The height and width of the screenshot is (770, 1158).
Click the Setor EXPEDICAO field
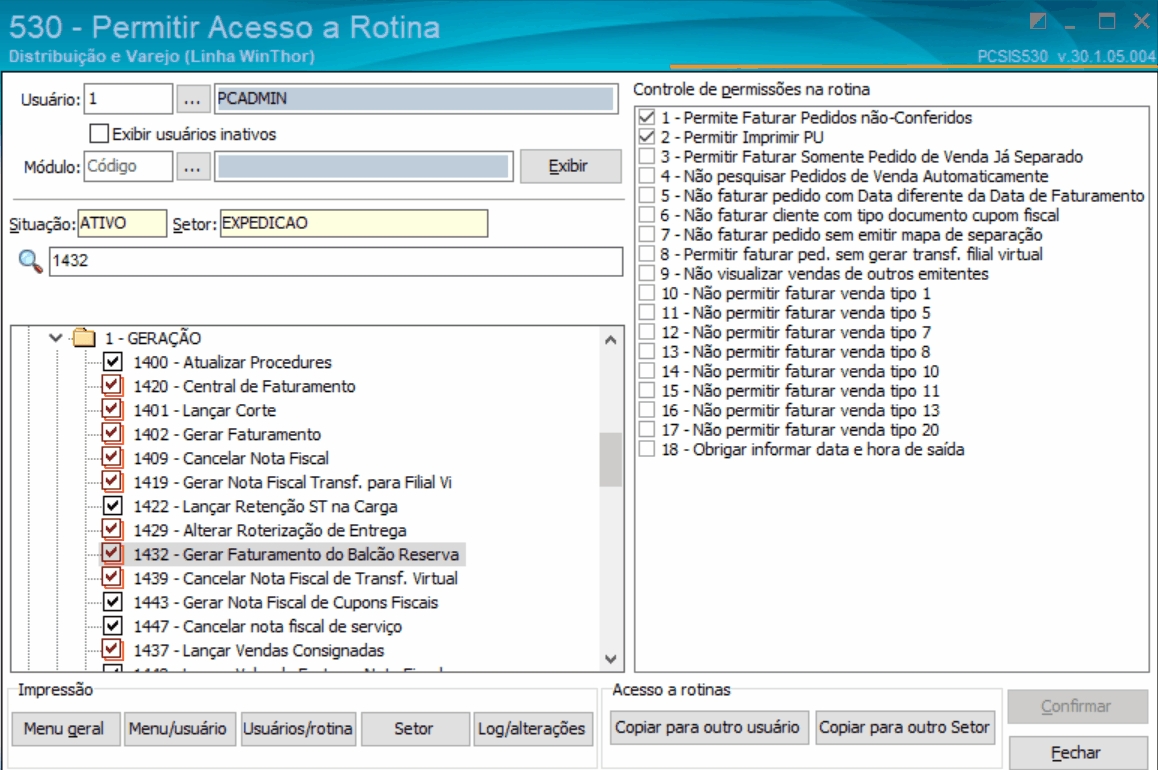pos(354,224)
